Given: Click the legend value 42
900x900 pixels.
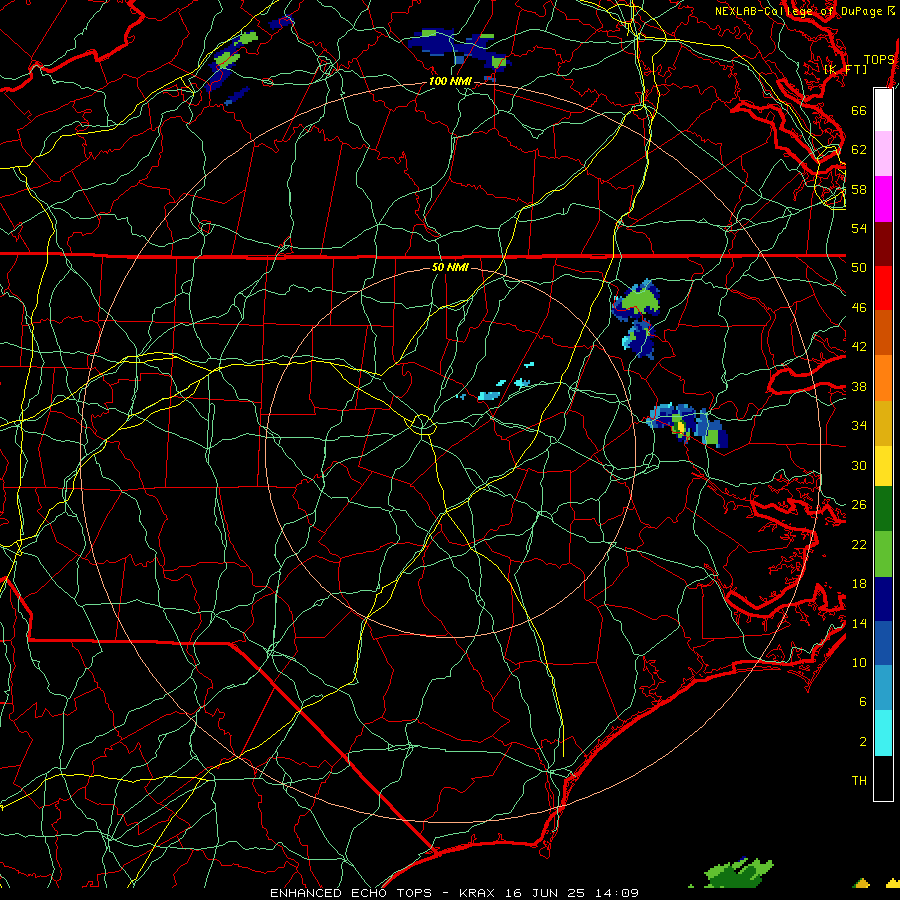Looking at the screenshot, I should coord(859,347).
